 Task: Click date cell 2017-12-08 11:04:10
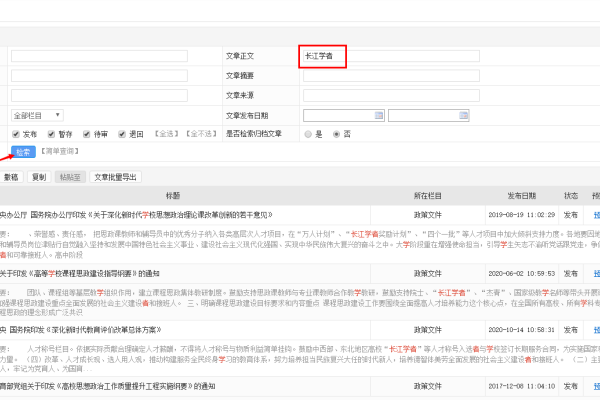tap(522, 386)
